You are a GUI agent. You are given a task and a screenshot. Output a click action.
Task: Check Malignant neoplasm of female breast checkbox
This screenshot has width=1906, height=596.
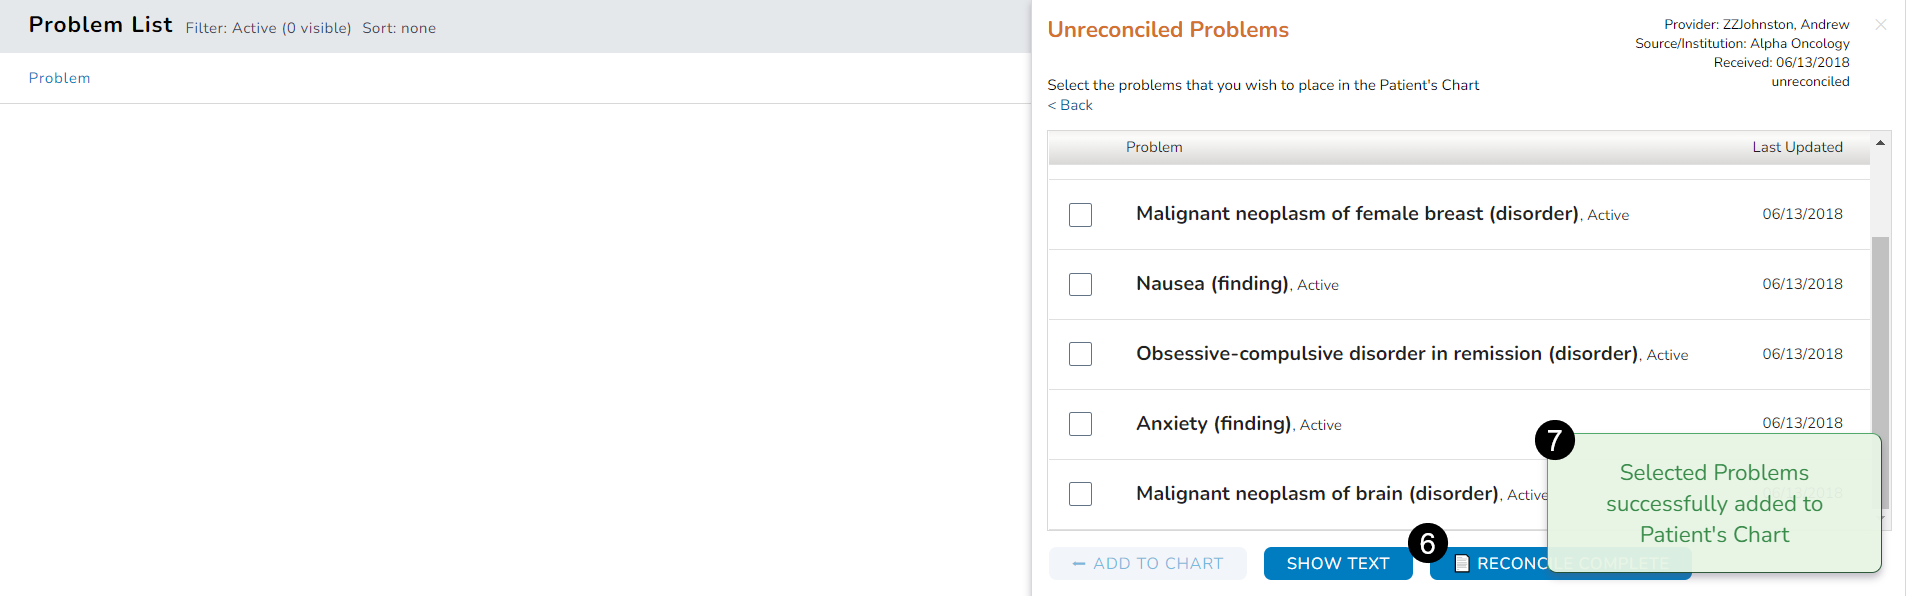click(x=1080, y=215)
